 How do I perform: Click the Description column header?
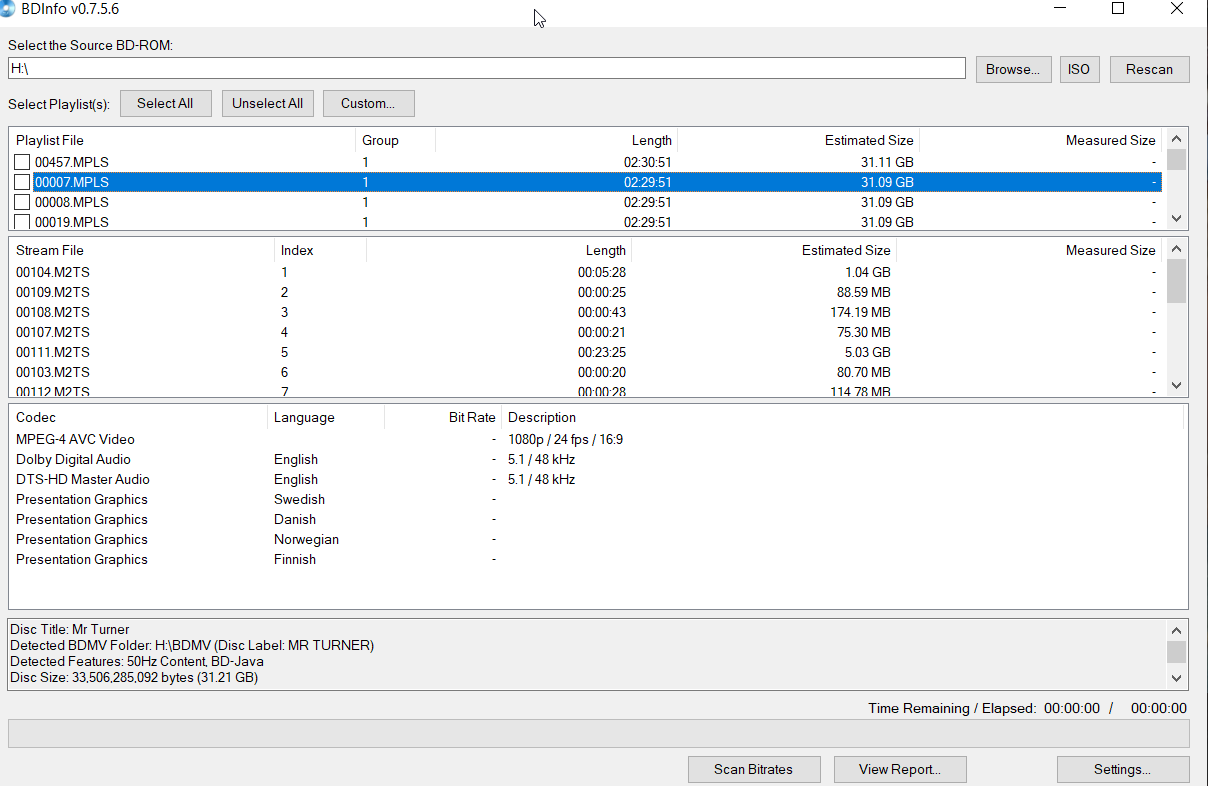pyautogui.click(x=842, y=417)
